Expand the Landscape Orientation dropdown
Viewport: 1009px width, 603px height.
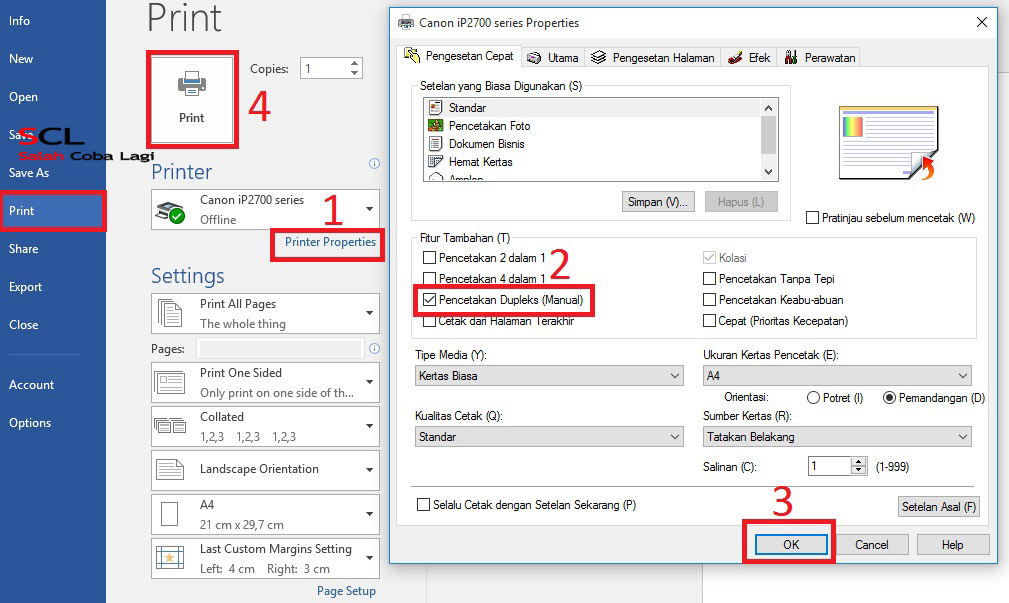click(x=265, y=470)
